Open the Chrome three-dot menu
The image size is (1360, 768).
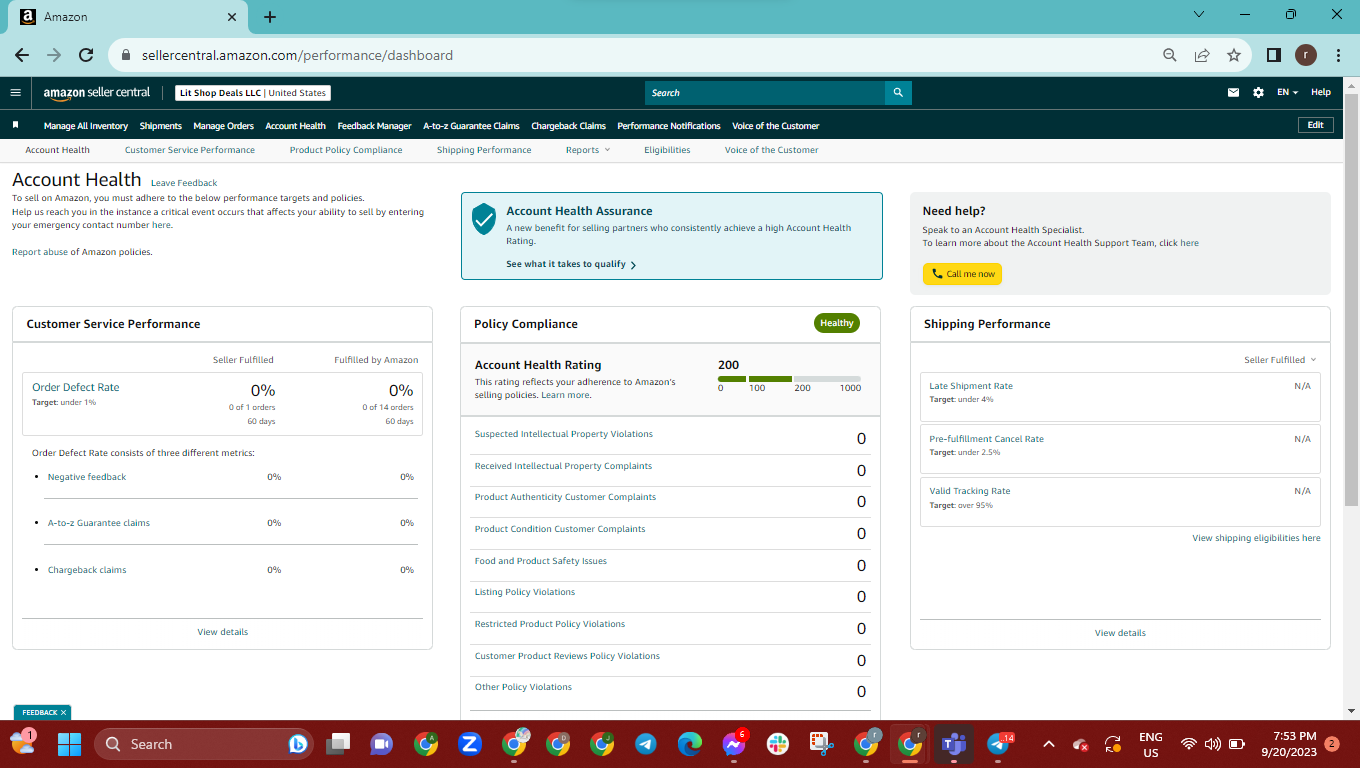tap(1338, 55)
